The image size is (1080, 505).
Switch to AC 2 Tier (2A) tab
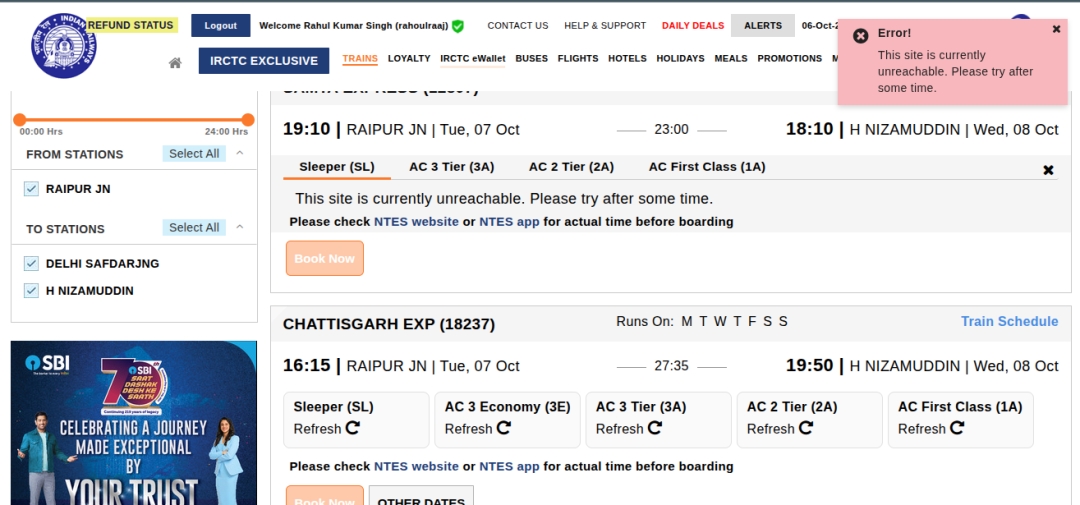click(x=571, y=167)
